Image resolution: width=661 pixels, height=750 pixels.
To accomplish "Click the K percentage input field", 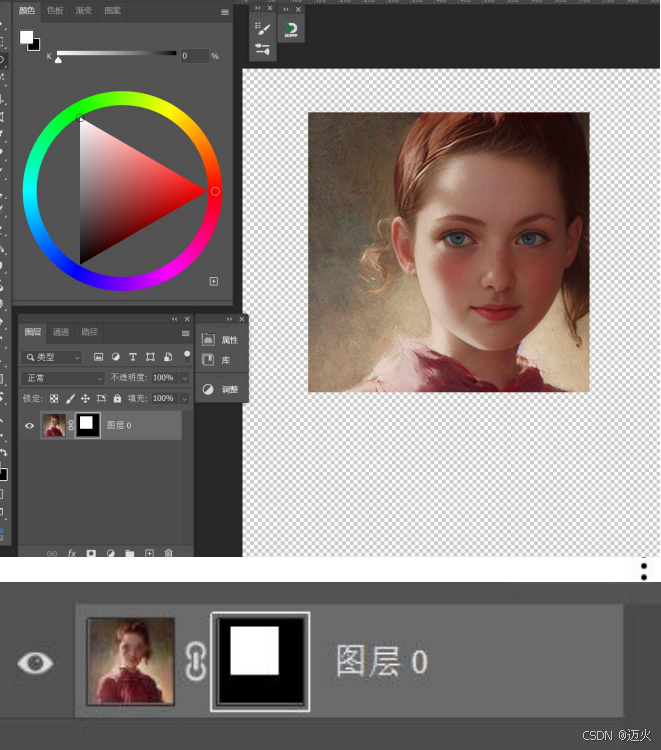I will coord(195,56).
